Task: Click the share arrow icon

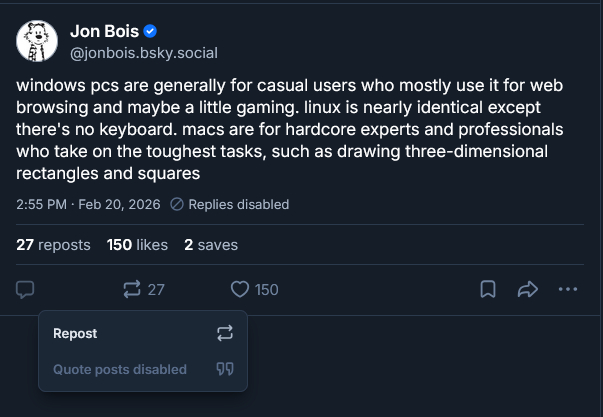Action: click(x=527, y=289)
